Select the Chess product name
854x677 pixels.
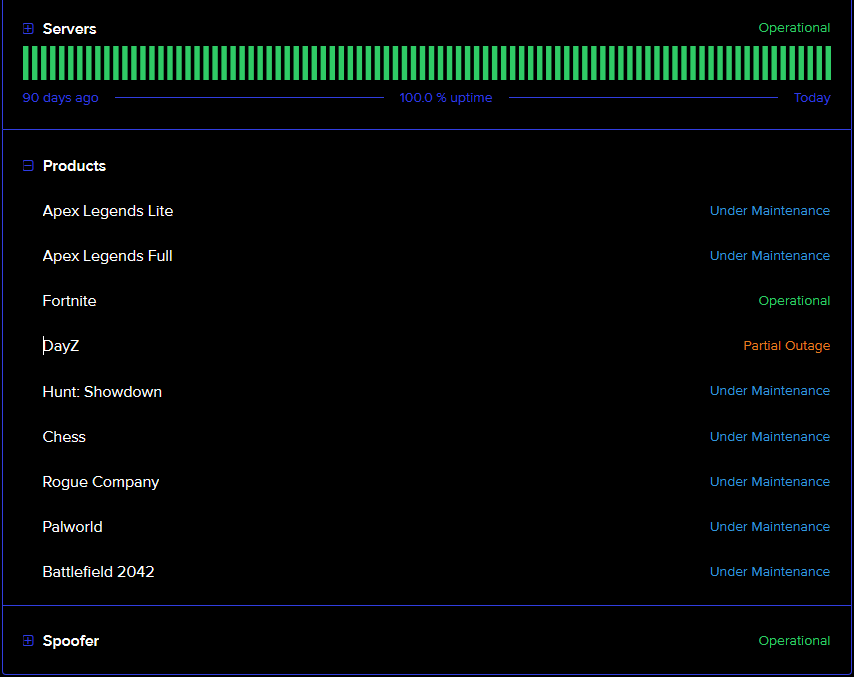[x=64, y=437]
